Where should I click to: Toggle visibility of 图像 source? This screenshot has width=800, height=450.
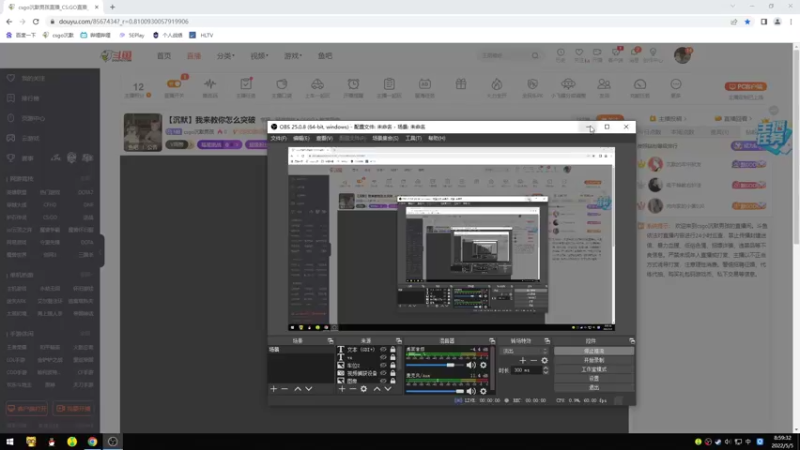point(383,381)
